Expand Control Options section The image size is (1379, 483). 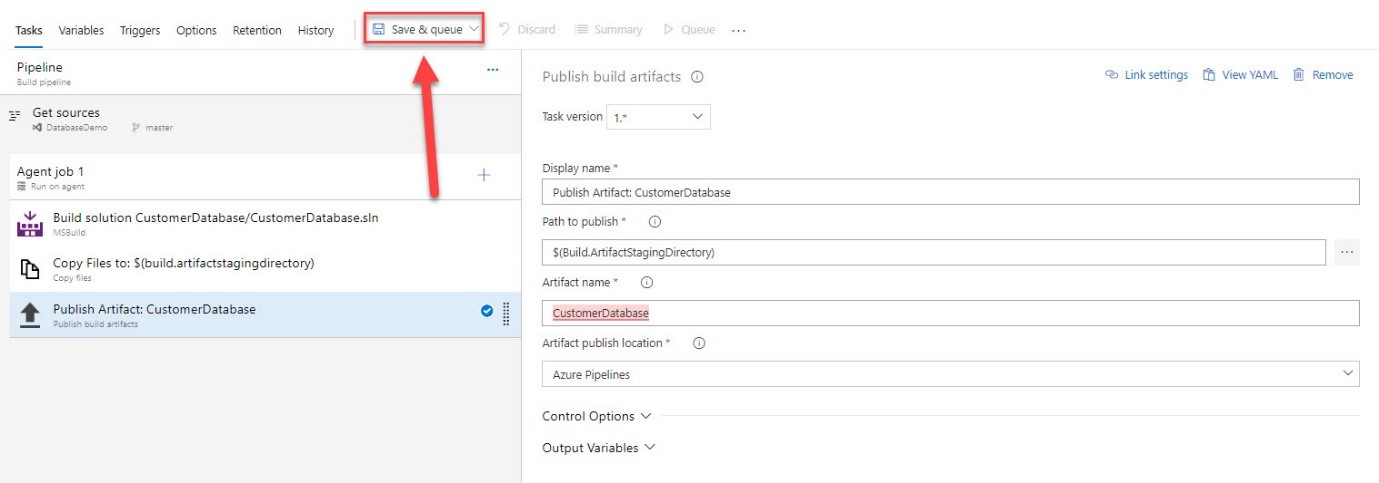[596, 416]
